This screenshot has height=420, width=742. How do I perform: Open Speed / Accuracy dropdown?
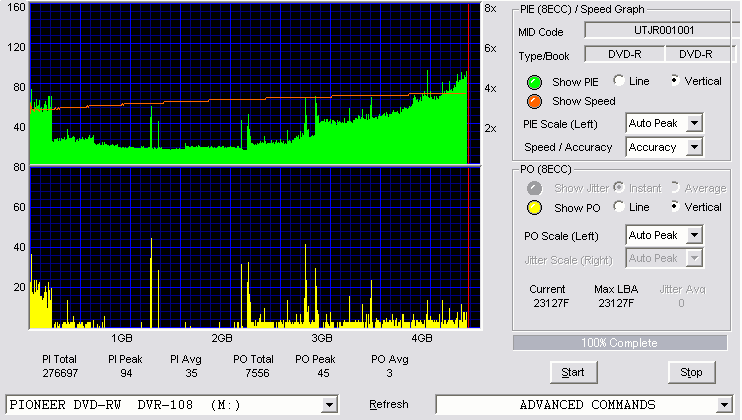[x=694, y=147]
